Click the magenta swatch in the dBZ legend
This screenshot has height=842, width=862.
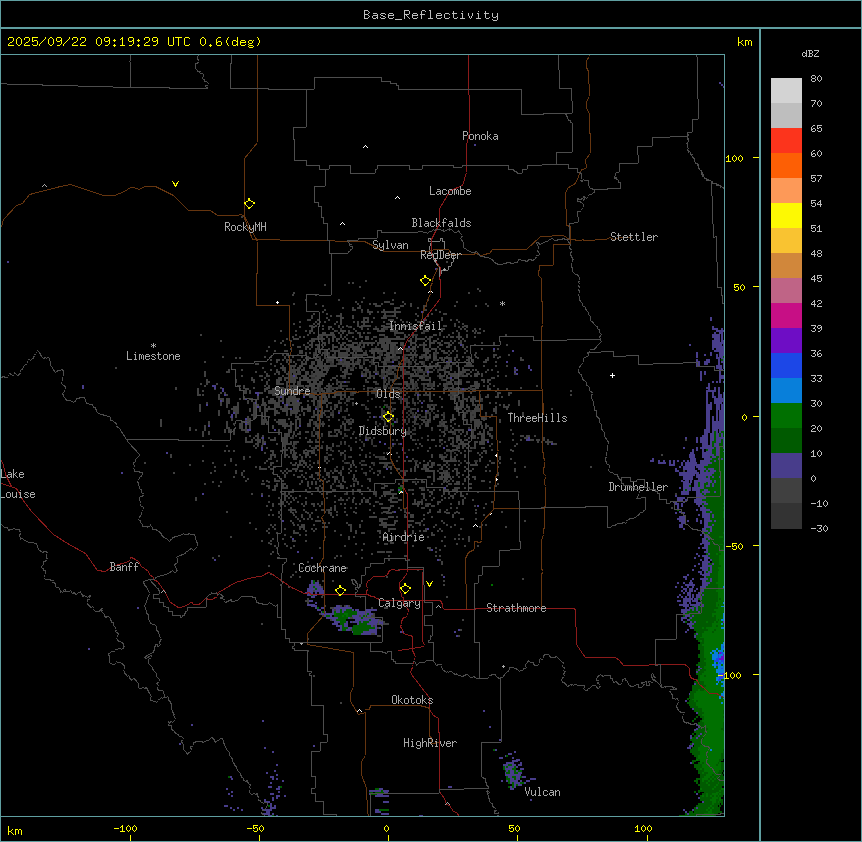coord(786,315)
